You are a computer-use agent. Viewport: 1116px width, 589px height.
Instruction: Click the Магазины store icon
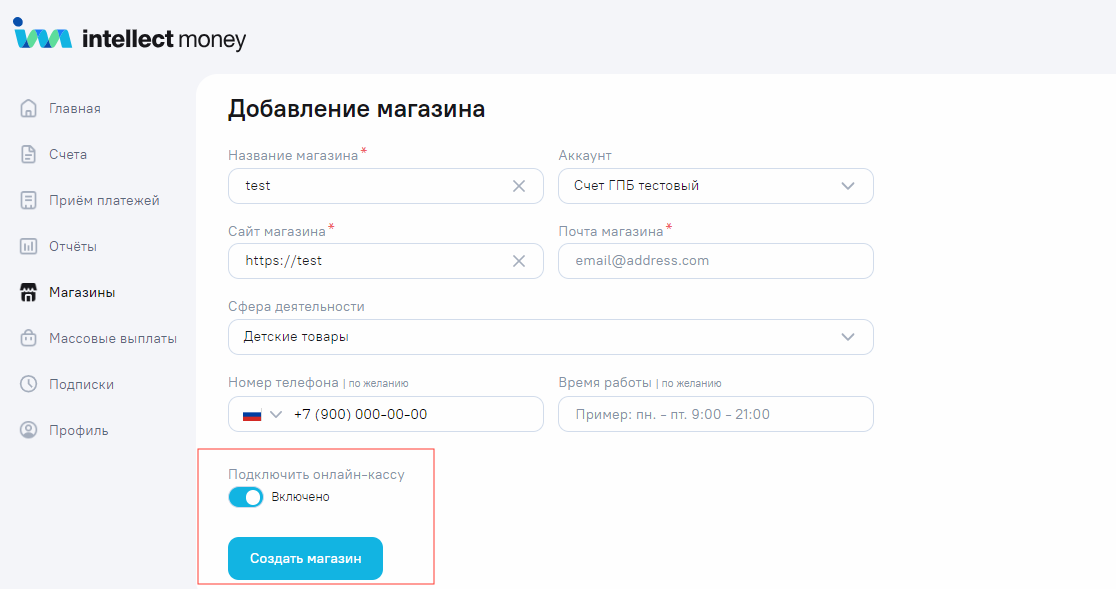point(29,293)
